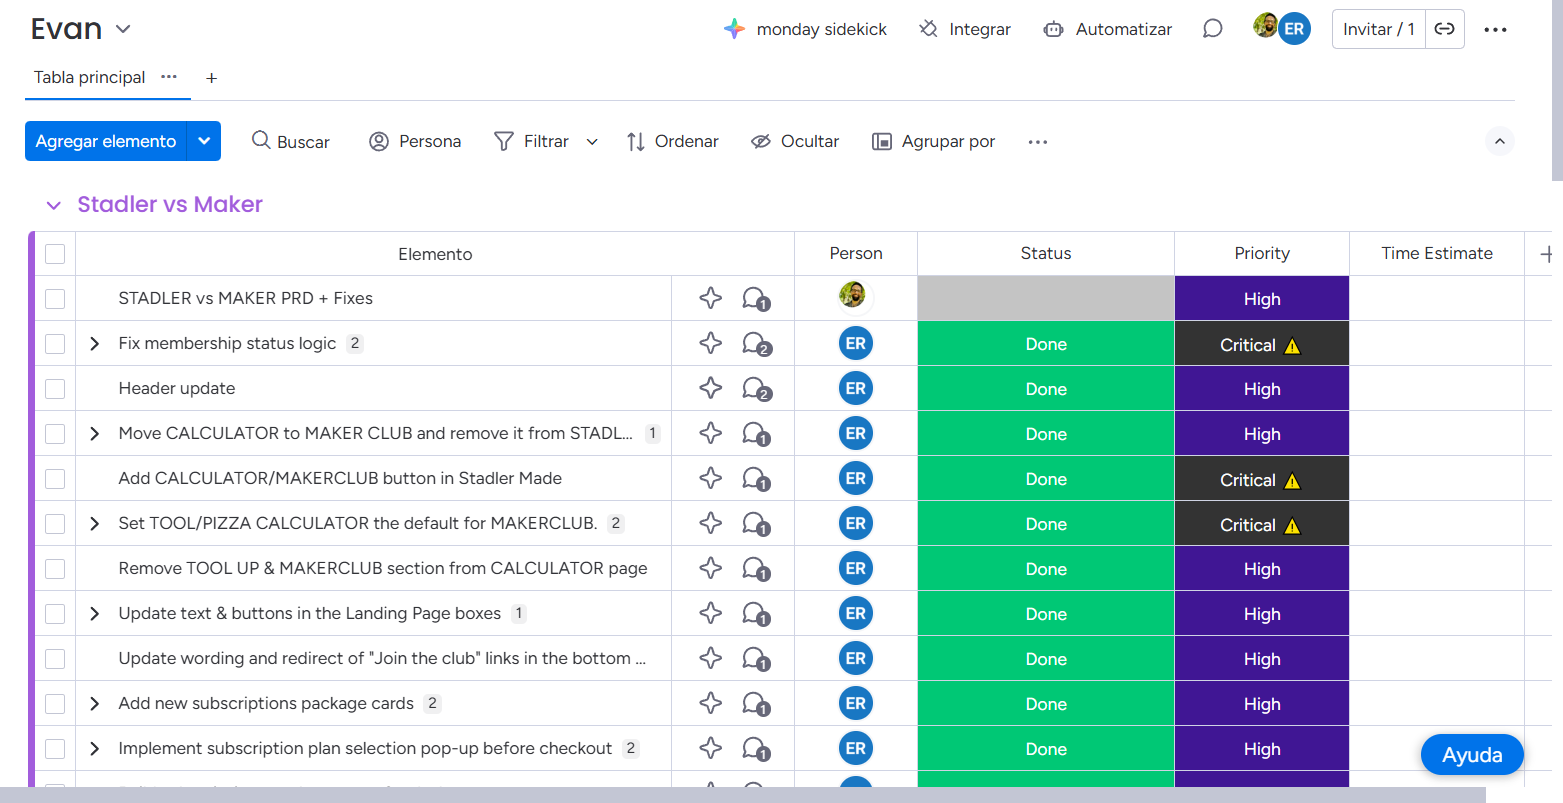Click empty gray status cell for STADLER vs MAKER PRD
The width and height of the screenshot is (1563, 803).
click(1046, 299)
